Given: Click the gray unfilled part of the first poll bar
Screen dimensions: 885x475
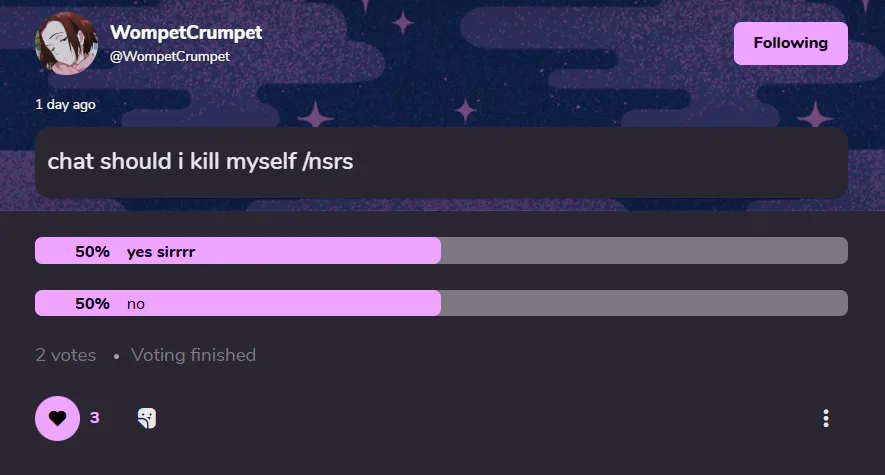Looking at the screenshot, I should click(644, 251).
